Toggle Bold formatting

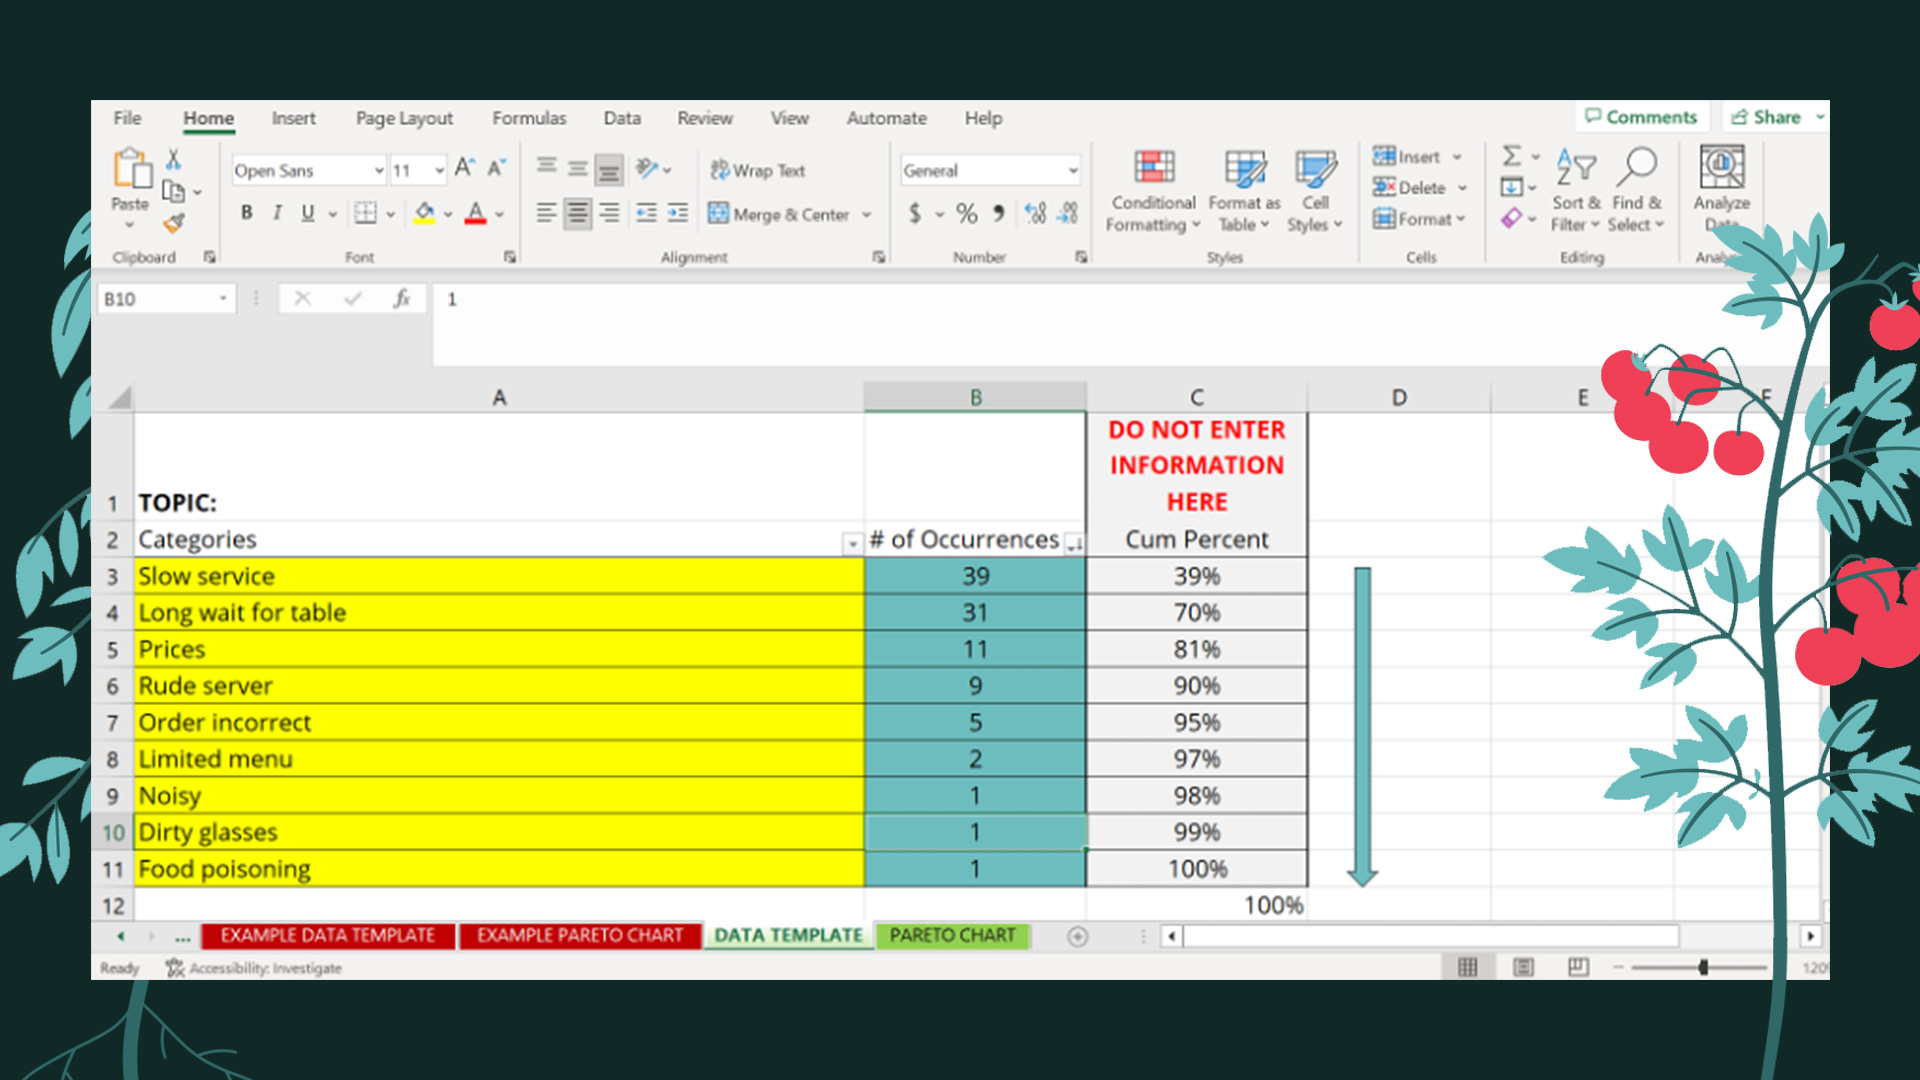(x=247, y=213)
